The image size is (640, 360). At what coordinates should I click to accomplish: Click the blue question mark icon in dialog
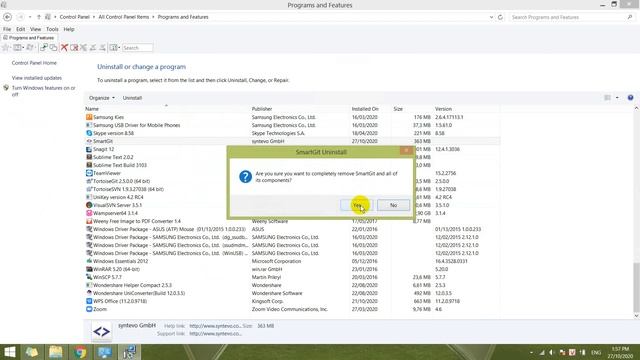[x=245, y=177]
